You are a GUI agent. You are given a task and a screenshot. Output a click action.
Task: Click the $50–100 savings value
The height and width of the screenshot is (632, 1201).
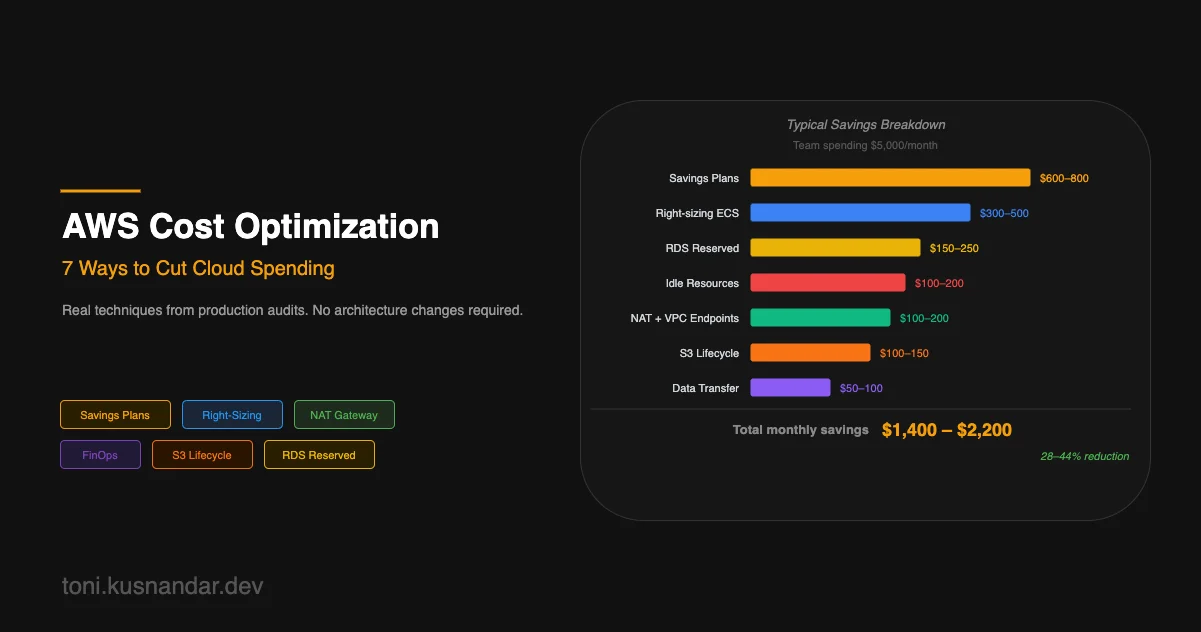pos(861,388)
